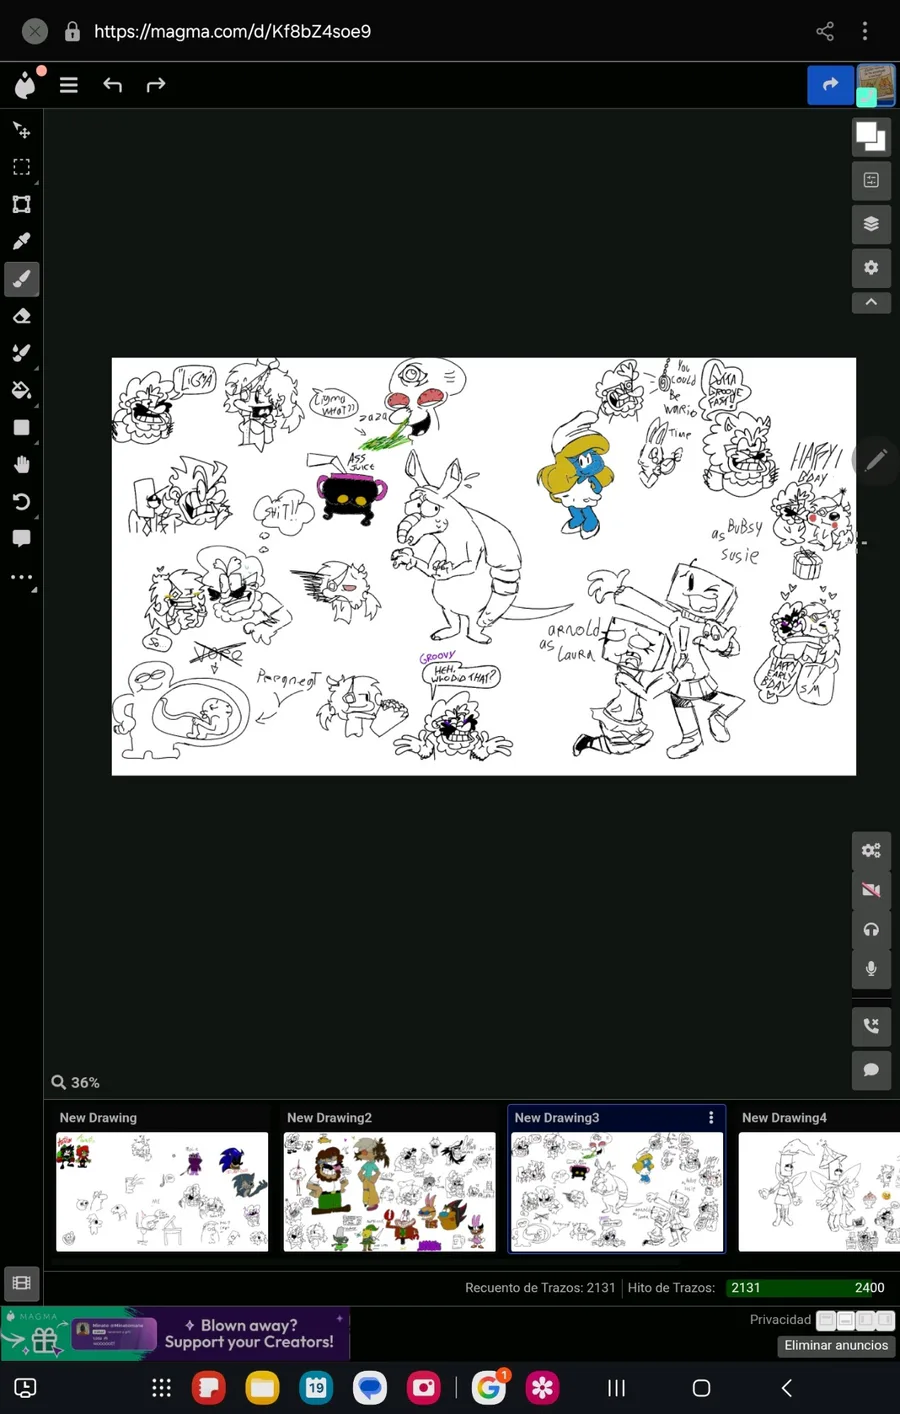Select the New Drawing3 thumbnail
The height and width of the screenshot is (1414, 900).
coord(617,1191)
